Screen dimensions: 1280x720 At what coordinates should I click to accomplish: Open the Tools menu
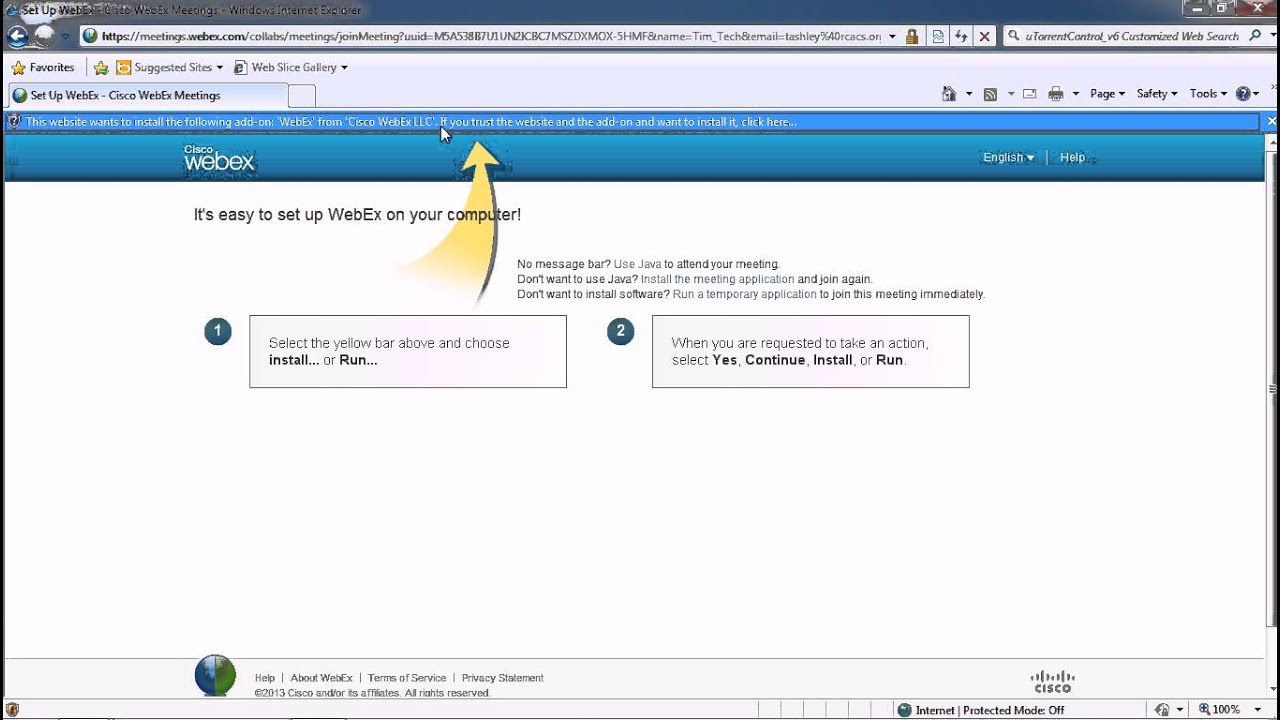(x=1208, y=93)
